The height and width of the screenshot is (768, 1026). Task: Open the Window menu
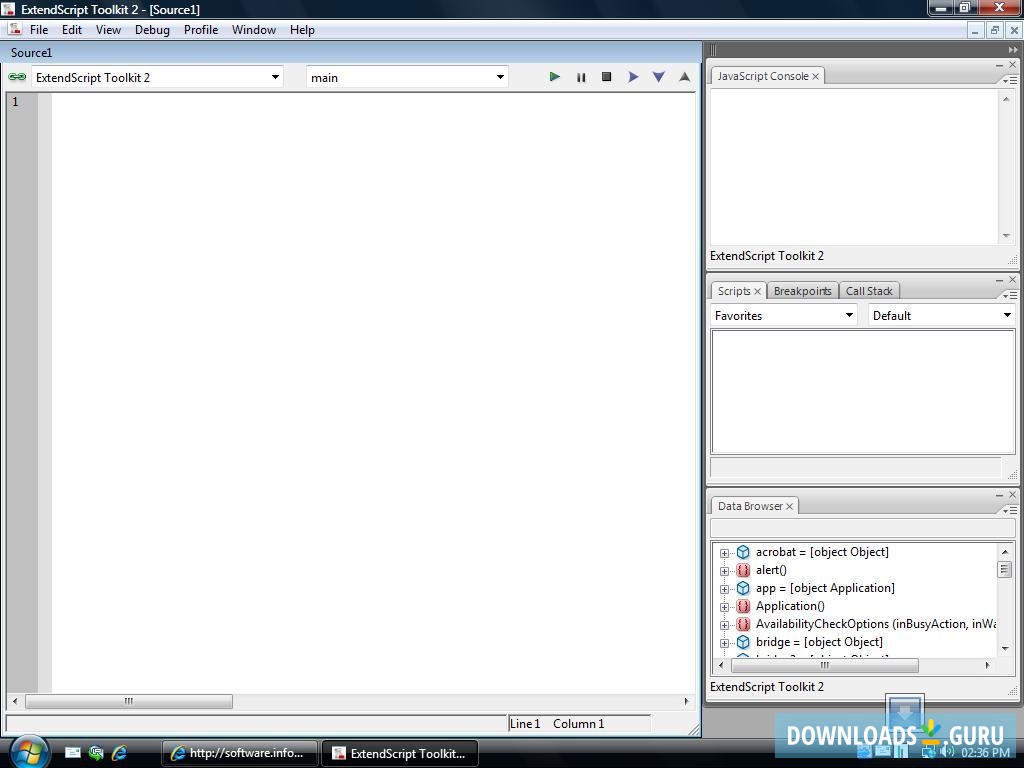click(x=254, y=29)
